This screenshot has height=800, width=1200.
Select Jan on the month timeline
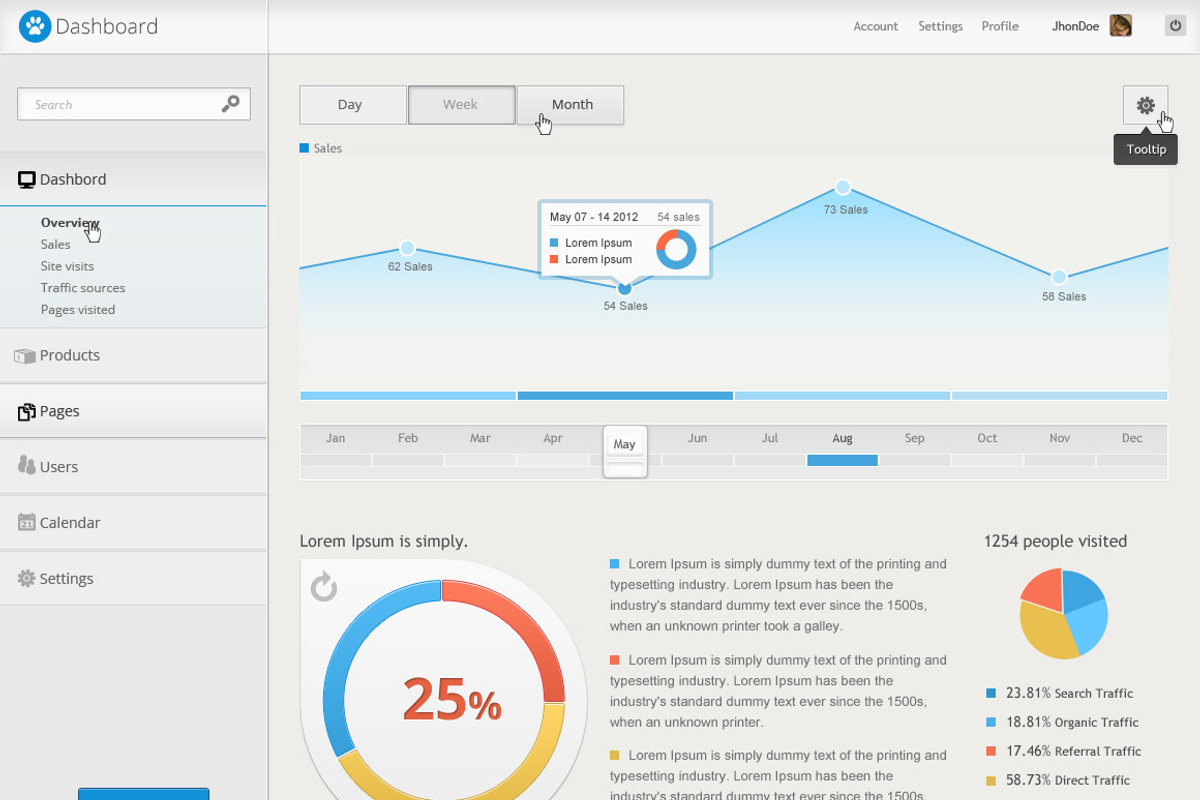coord(336,438)
